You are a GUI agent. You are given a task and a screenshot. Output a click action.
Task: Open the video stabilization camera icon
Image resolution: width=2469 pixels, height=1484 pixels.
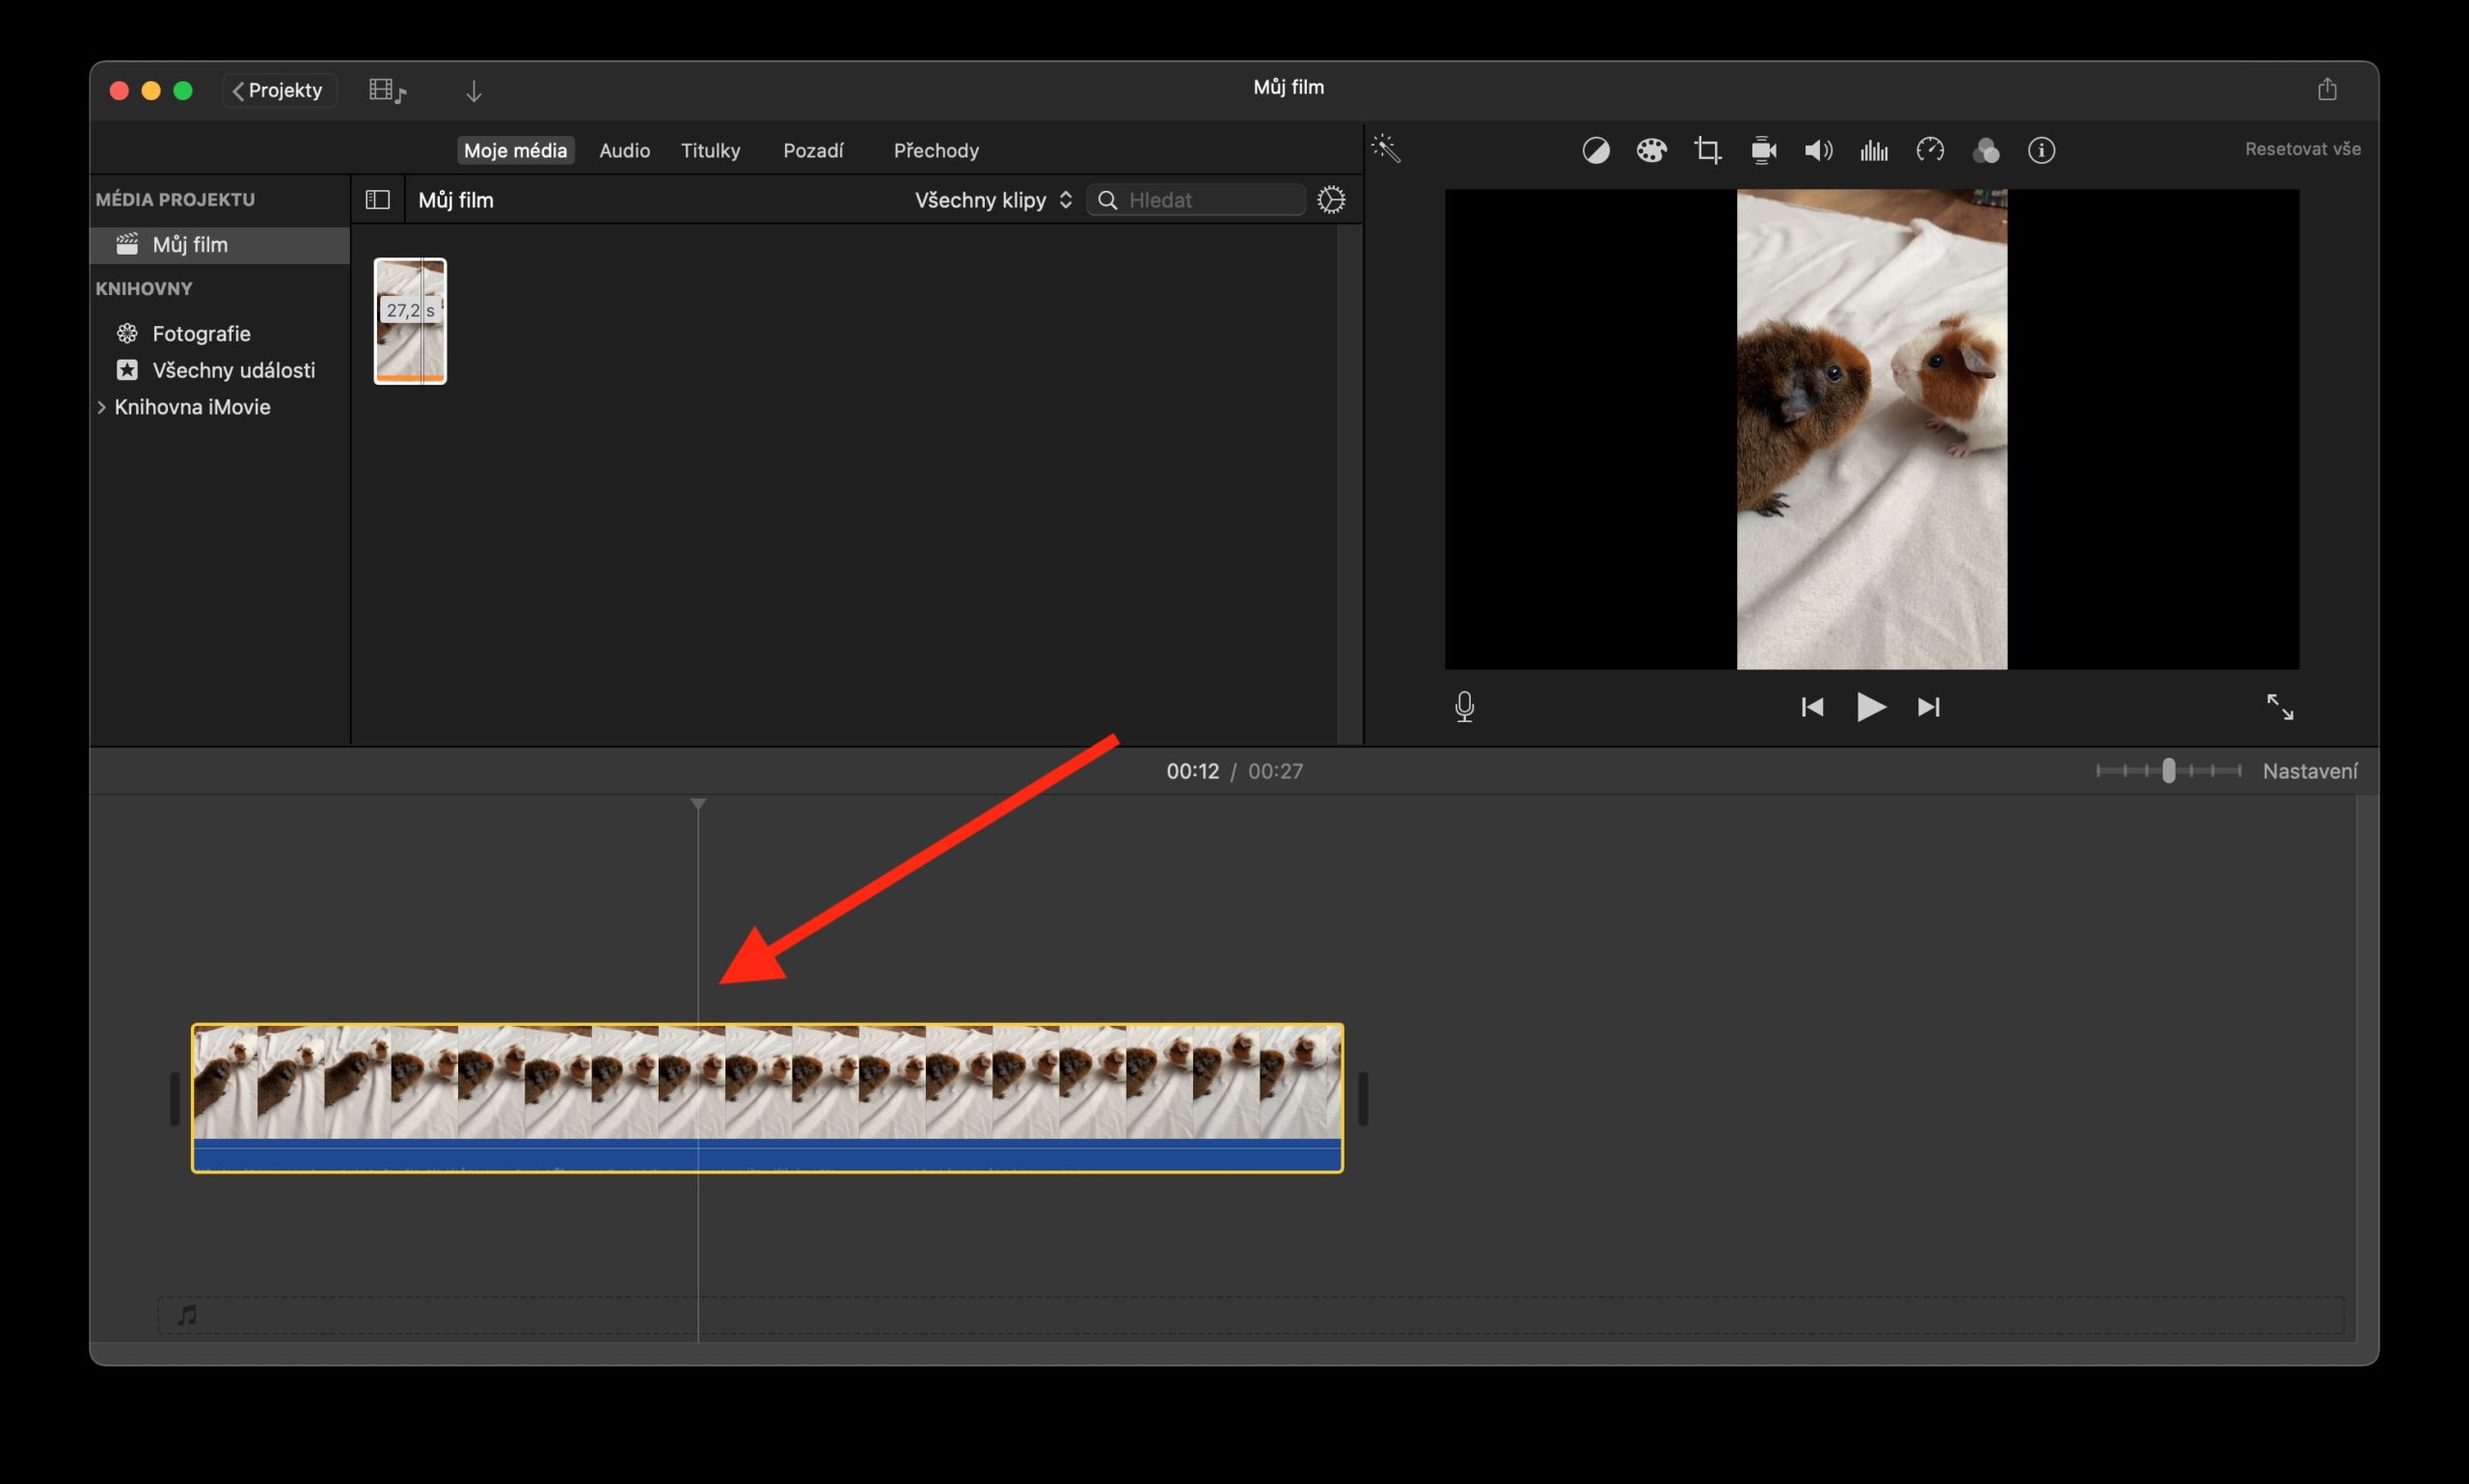pyautogui.click(x=1763, y=150)
